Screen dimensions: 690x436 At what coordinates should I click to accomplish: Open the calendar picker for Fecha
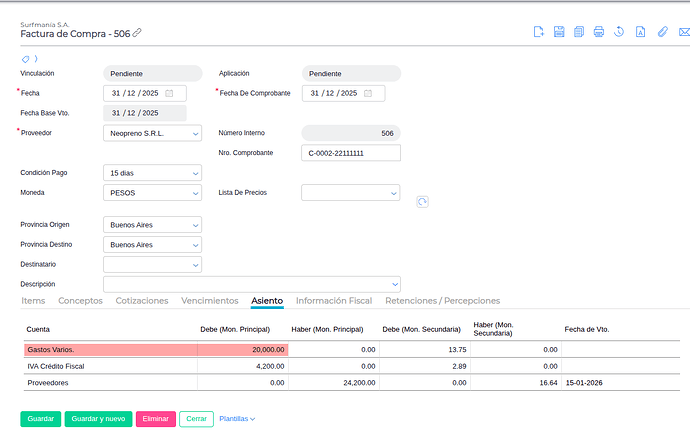[169, 93]
